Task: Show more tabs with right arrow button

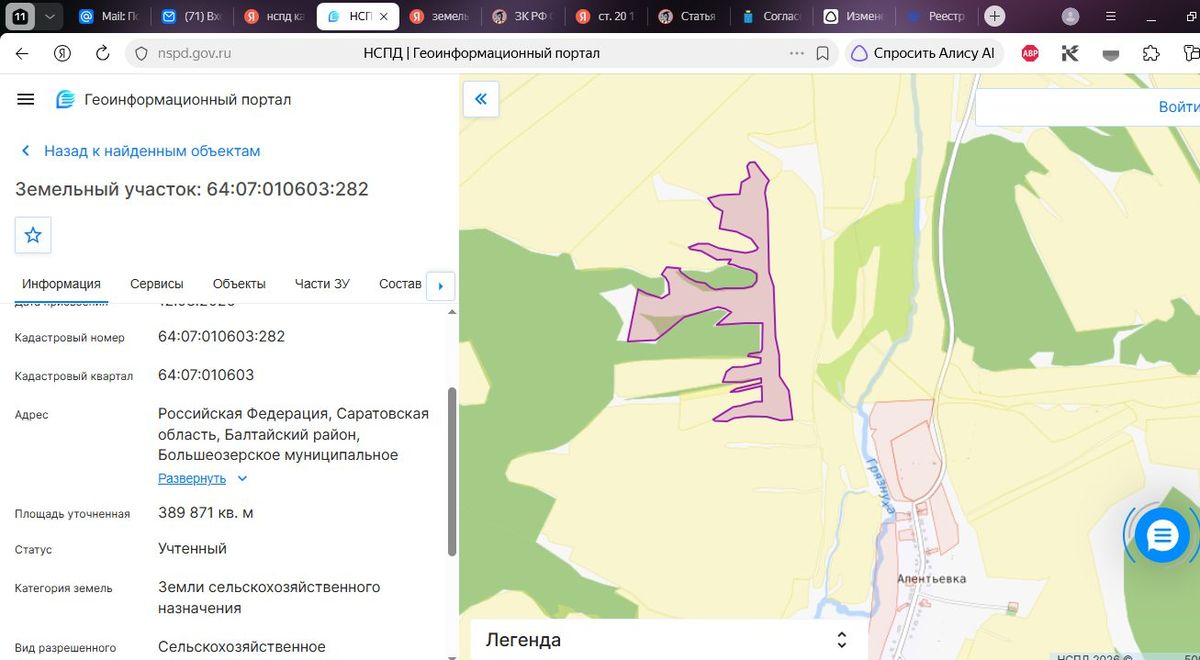Action: tap(441, 286)
